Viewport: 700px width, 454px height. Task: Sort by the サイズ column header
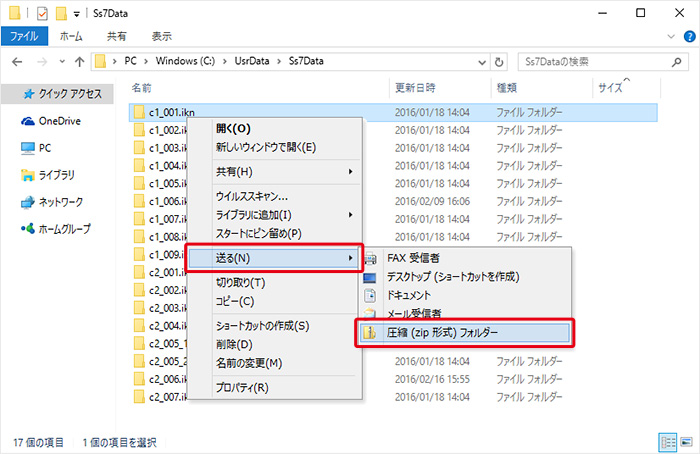pyautogui.click(x=610, y=88)
